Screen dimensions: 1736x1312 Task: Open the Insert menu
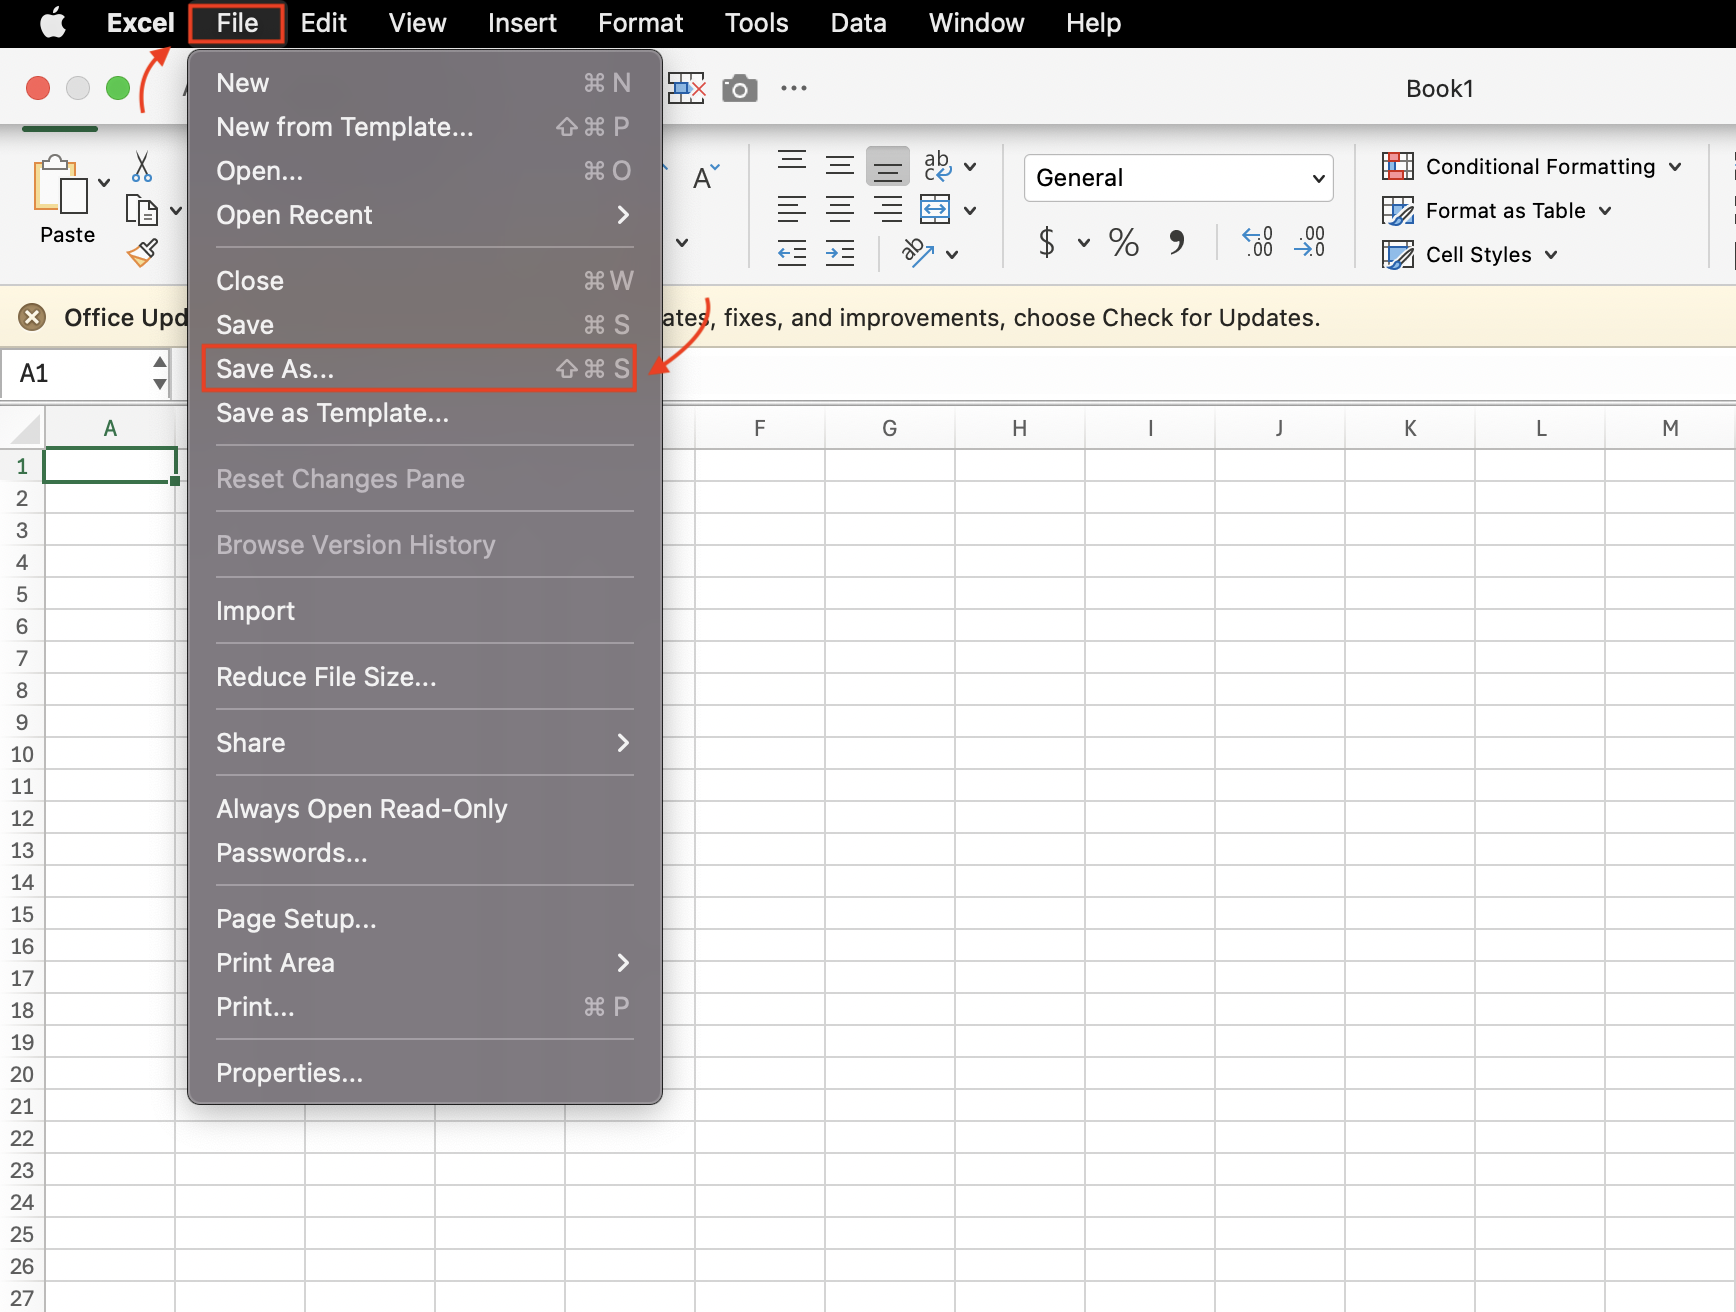point(522,23)
